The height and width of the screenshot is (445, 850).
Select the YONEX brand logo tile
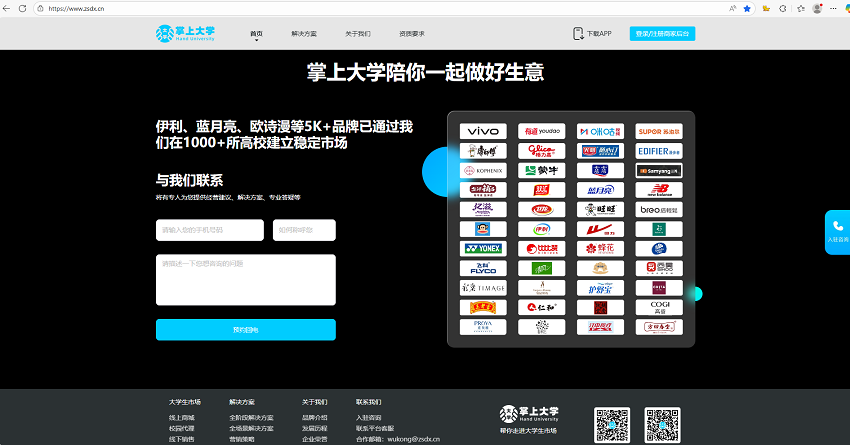point(483,248)
